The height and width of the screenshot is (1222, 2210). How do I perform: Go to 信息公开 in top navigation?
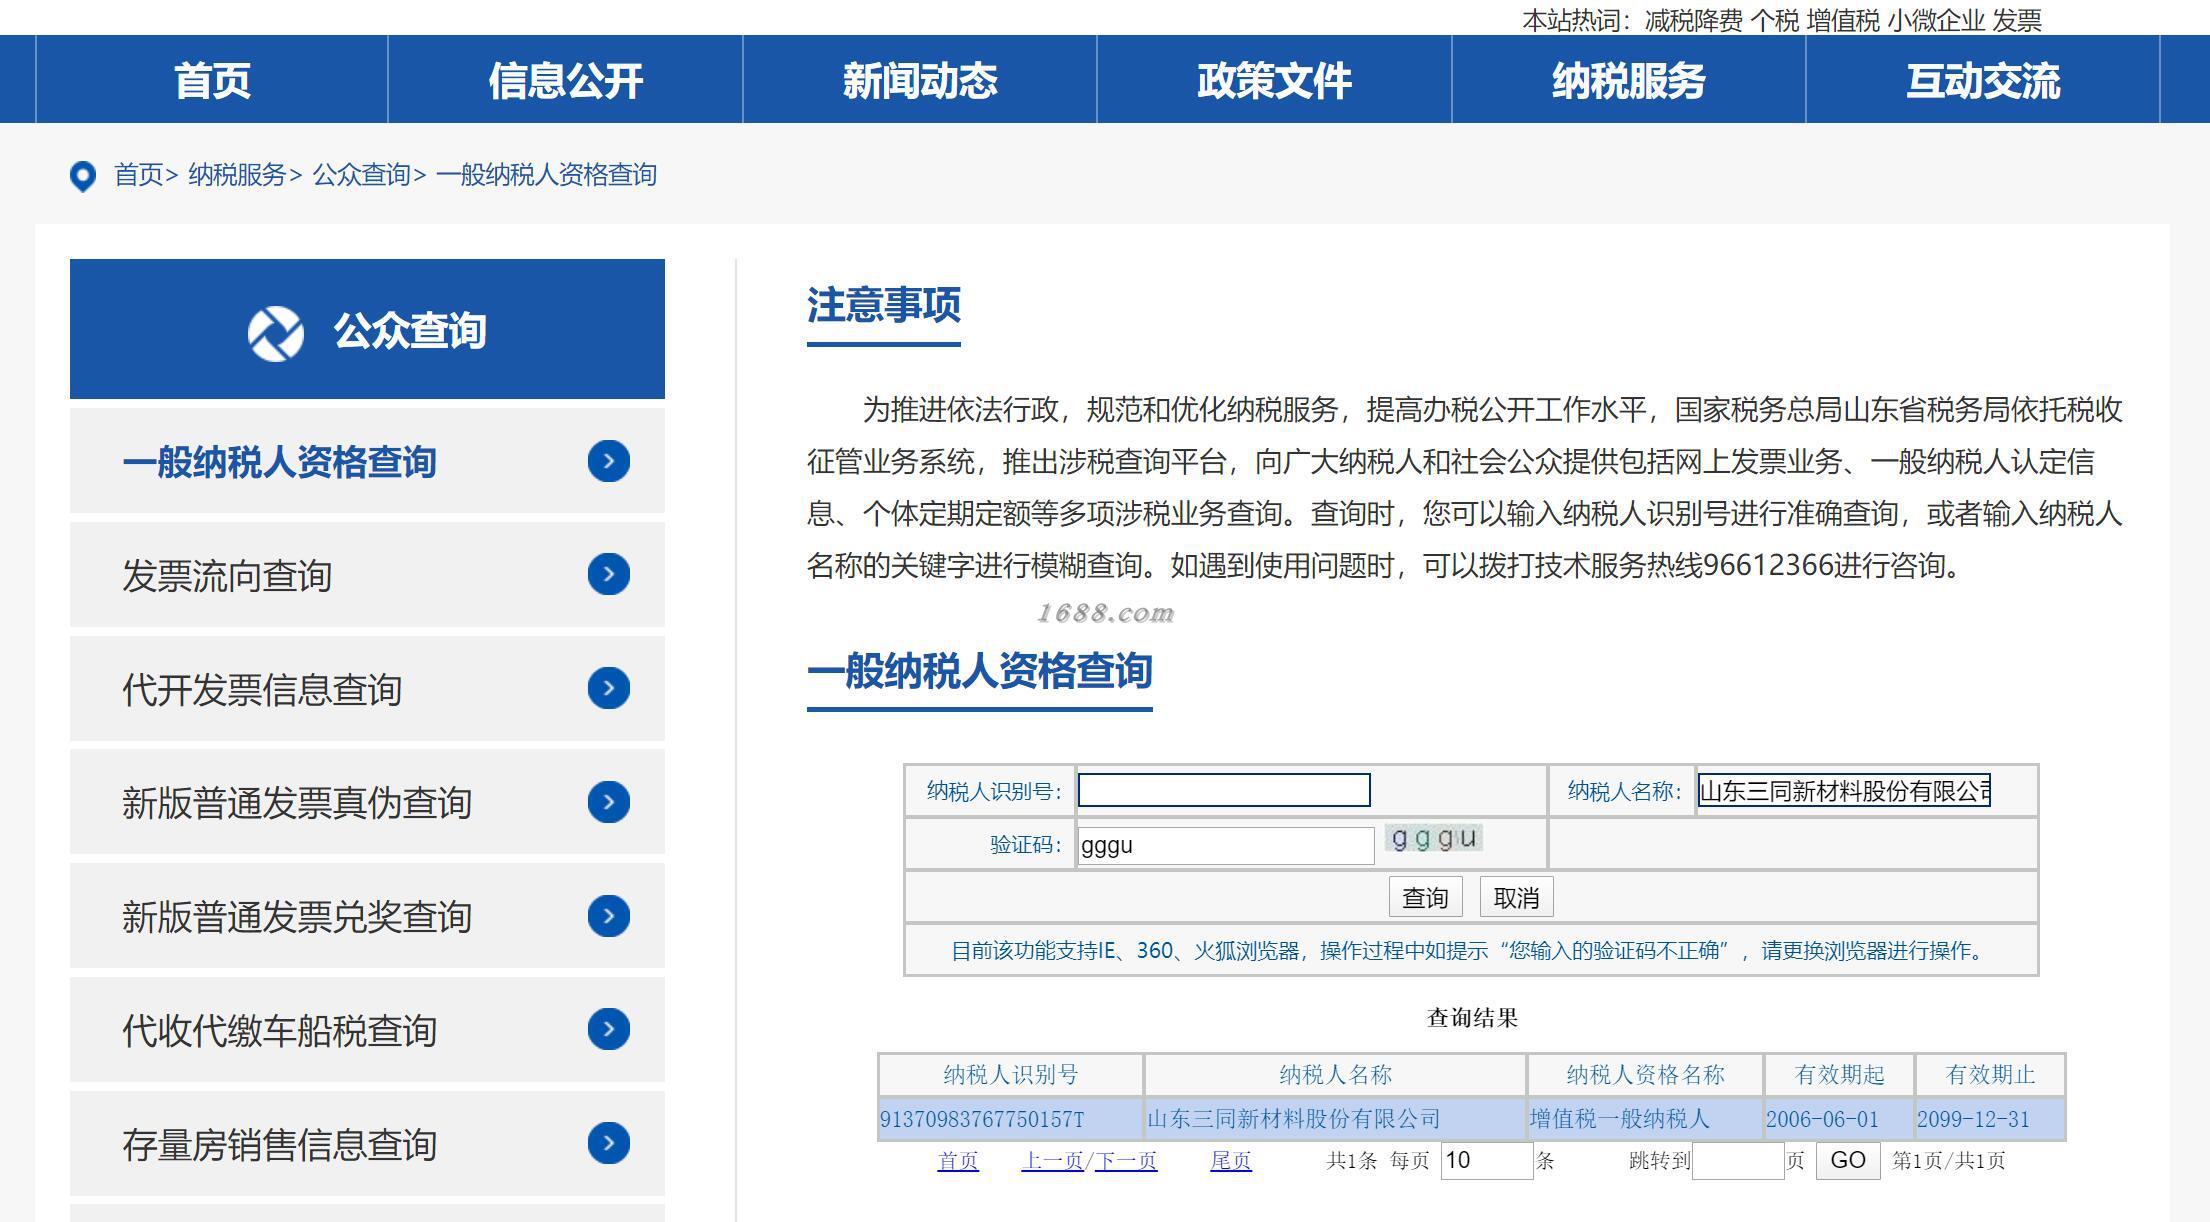pyautogui.click(x=565, y=81)
